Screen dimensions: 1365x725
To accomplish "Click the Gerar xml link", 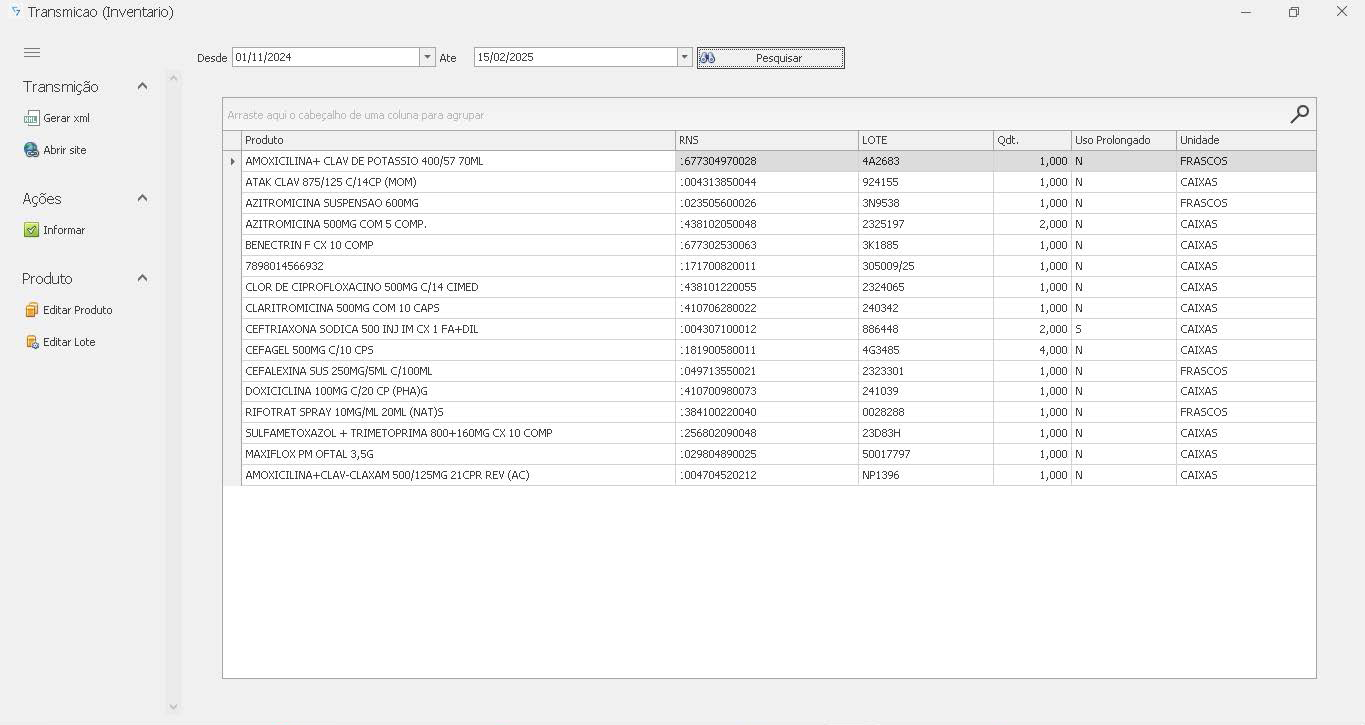I will (66, 118).
